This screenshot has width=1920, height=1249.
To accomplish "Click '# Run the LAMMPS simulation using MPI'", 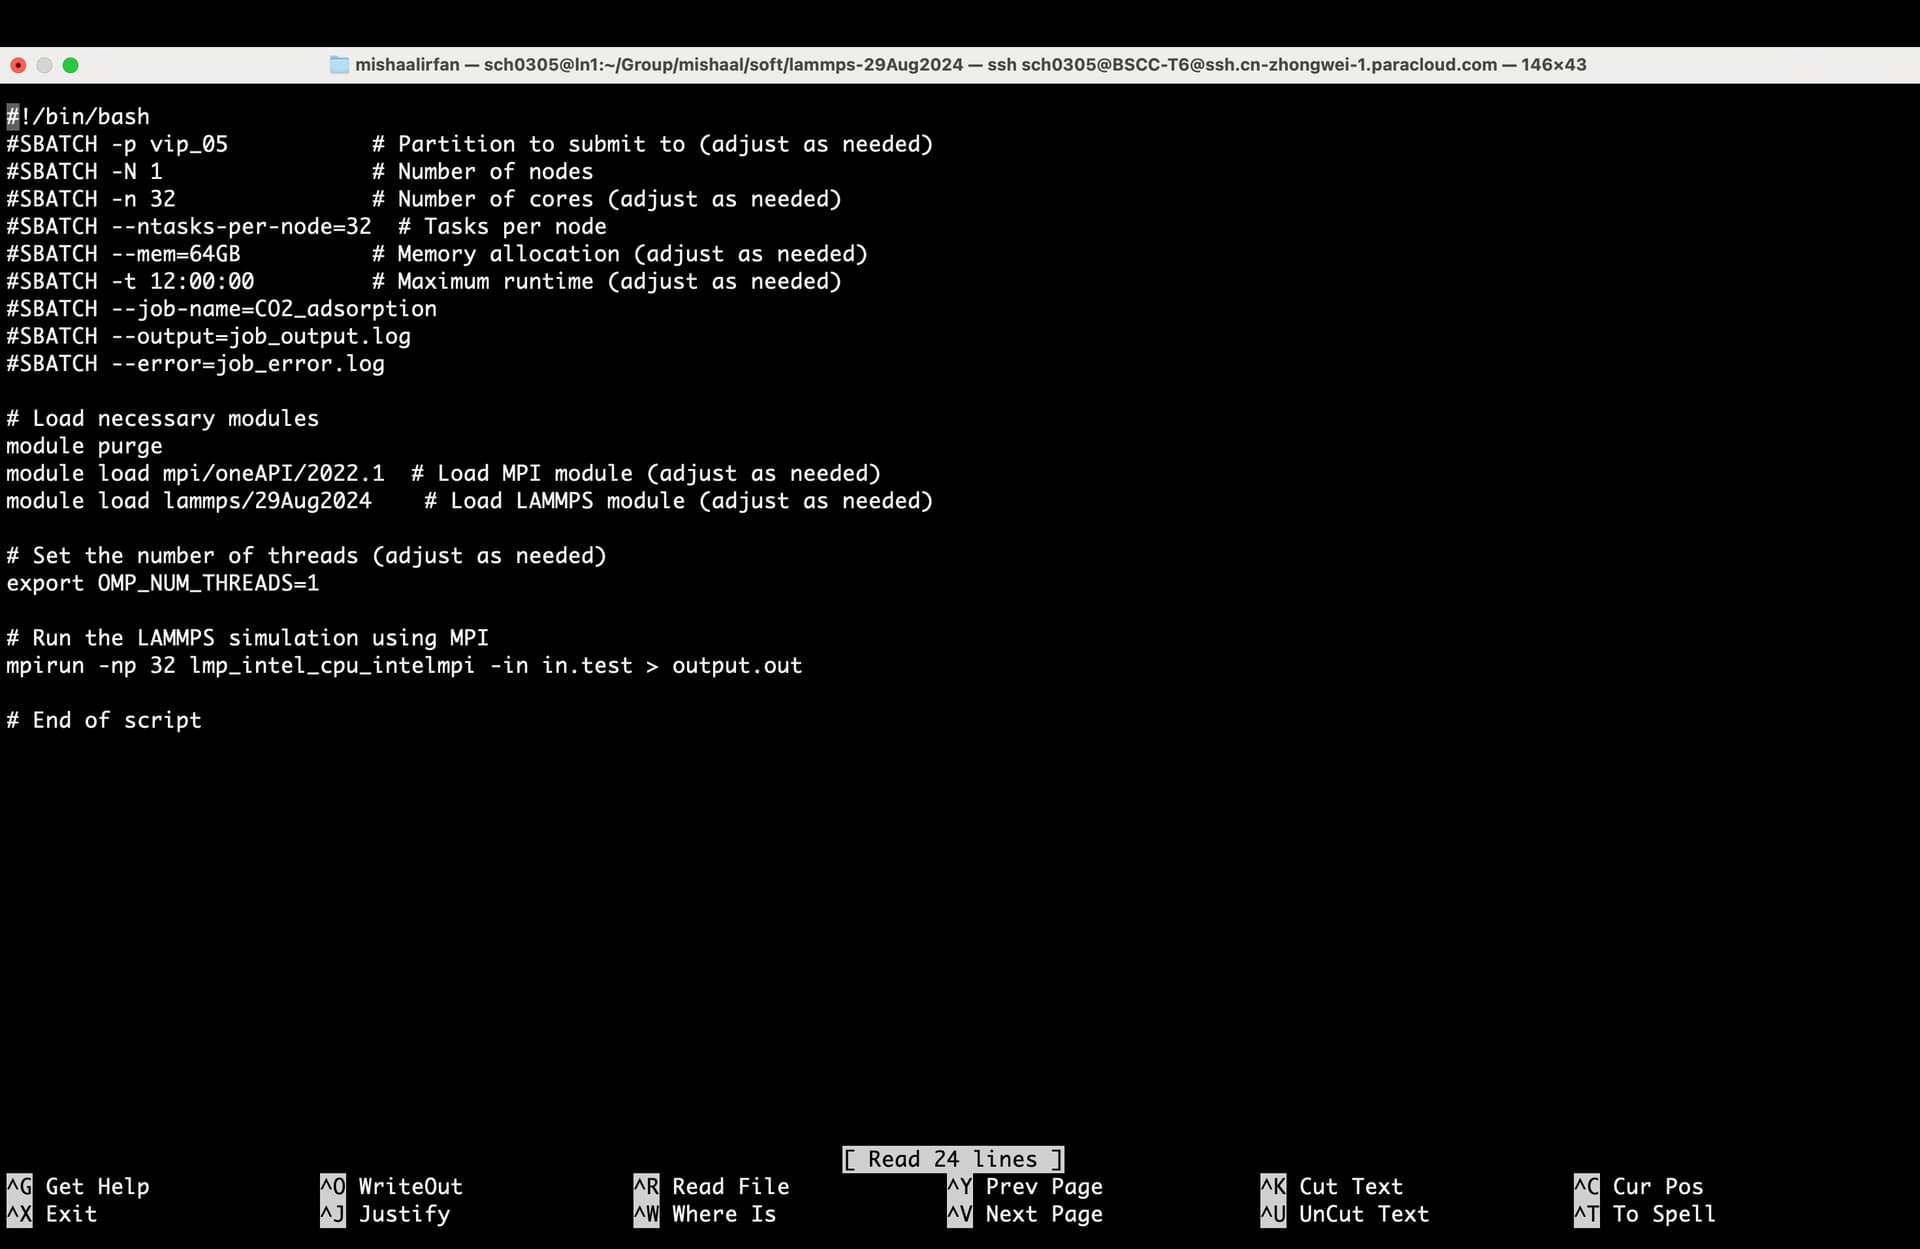I will tap(248, 638).
